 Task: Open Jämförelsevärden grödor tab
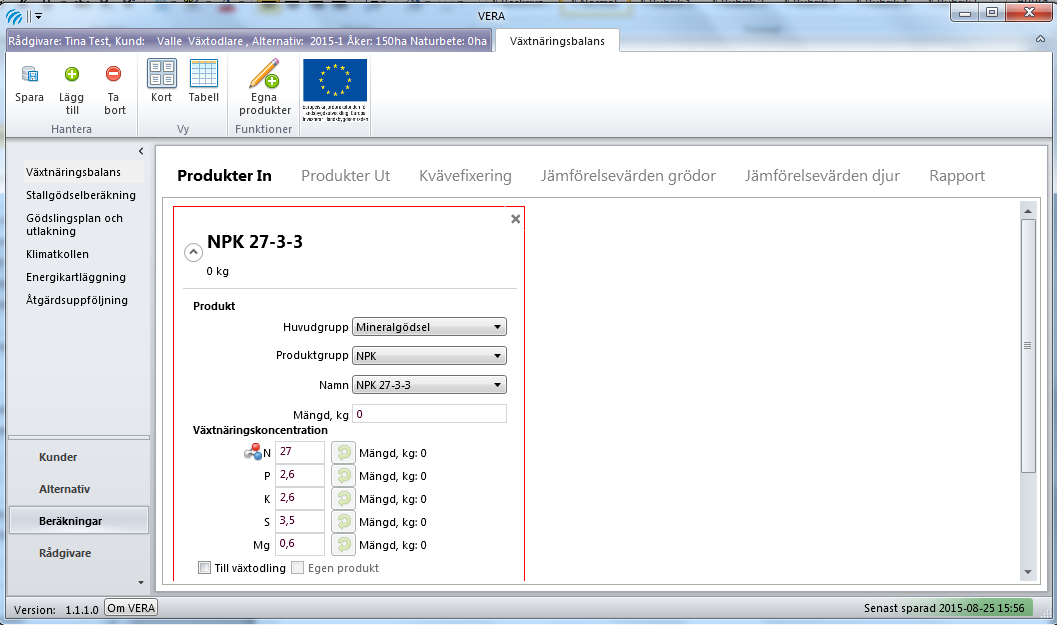pyautogui.click(x=628, y=176)
